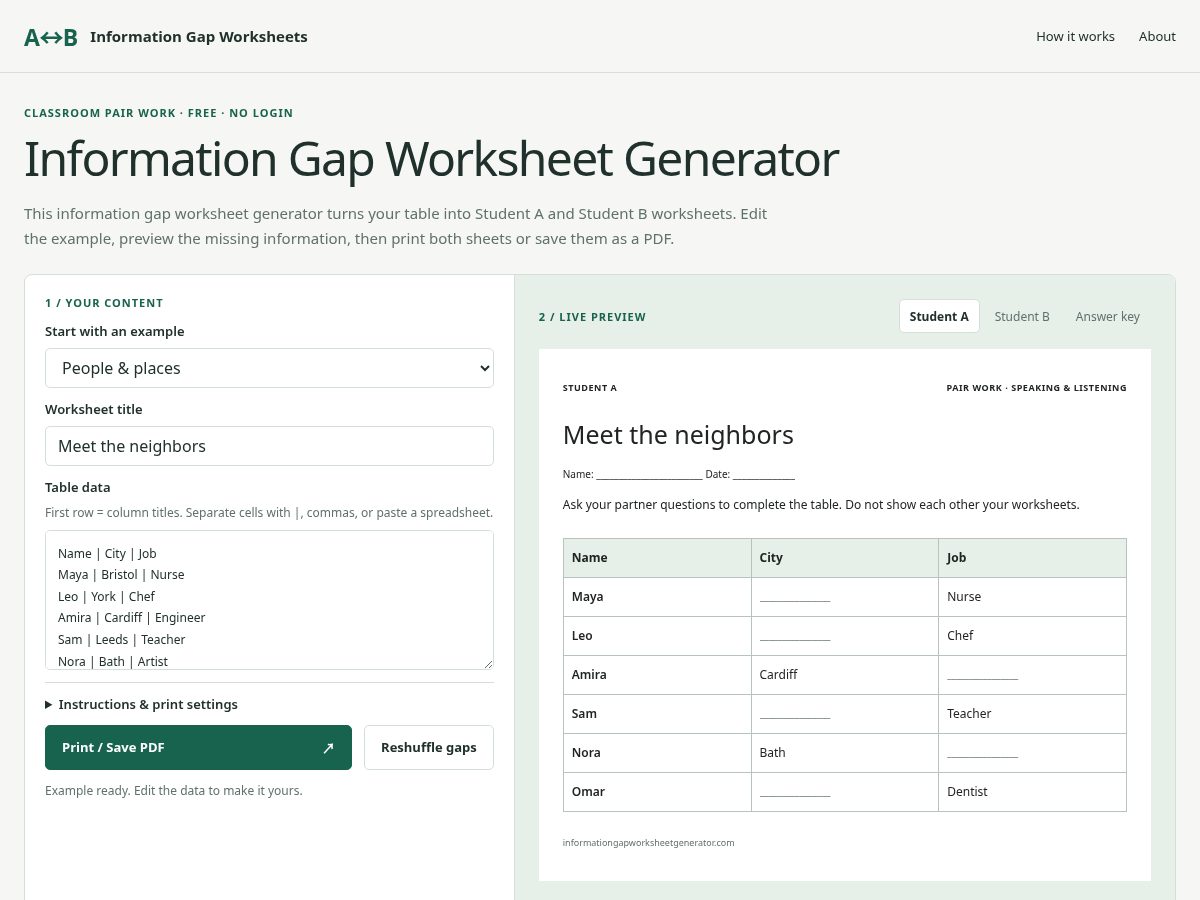Open the Start with an example dropdown
Image resolution: width=1200 pixels, height=900 pixels.
[x=269, y=368]
